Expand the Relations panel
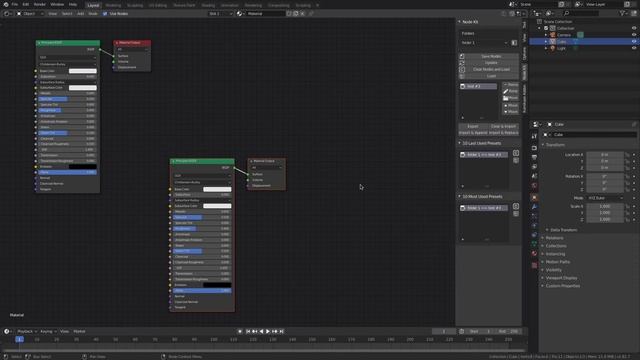 point(553,238)
